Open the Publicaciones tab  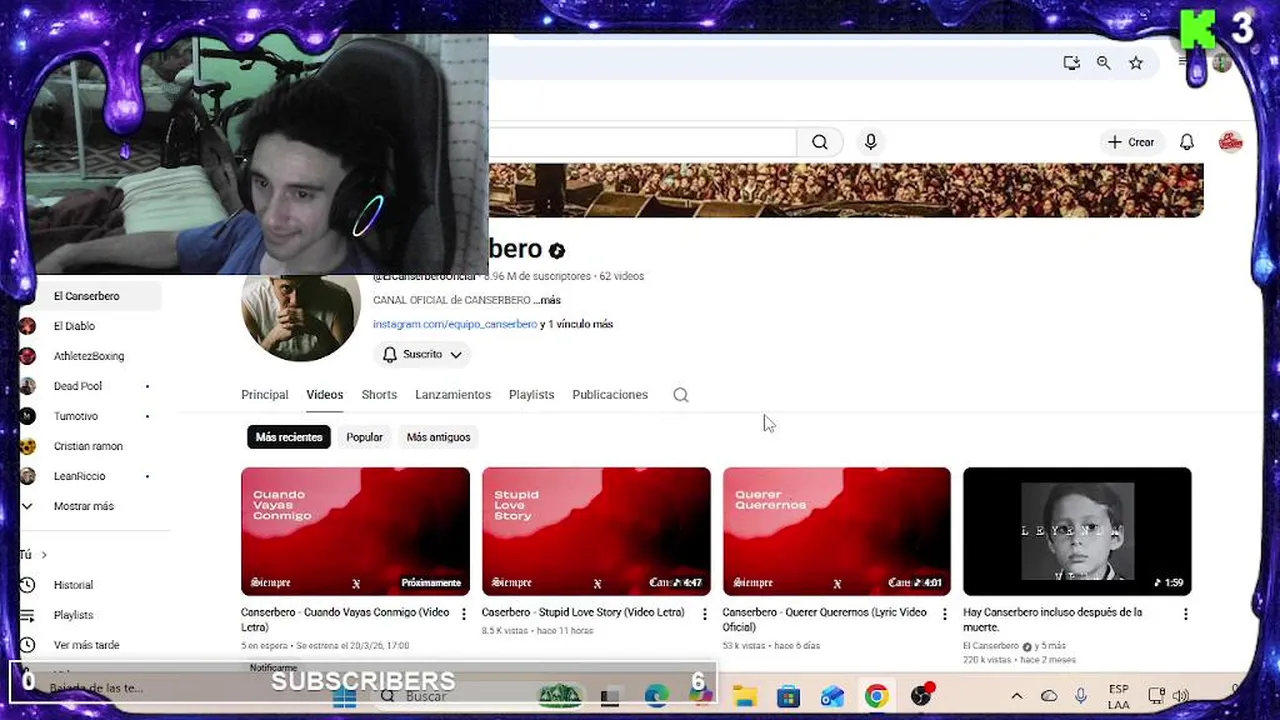coord(610,395)
